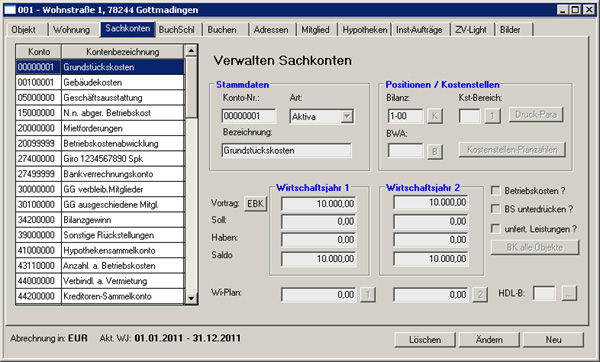Image resolution: width=600 pixels, height=362 pixels.
Task: Select account Giro 1234567890 Spk
Action: point(100,159)
